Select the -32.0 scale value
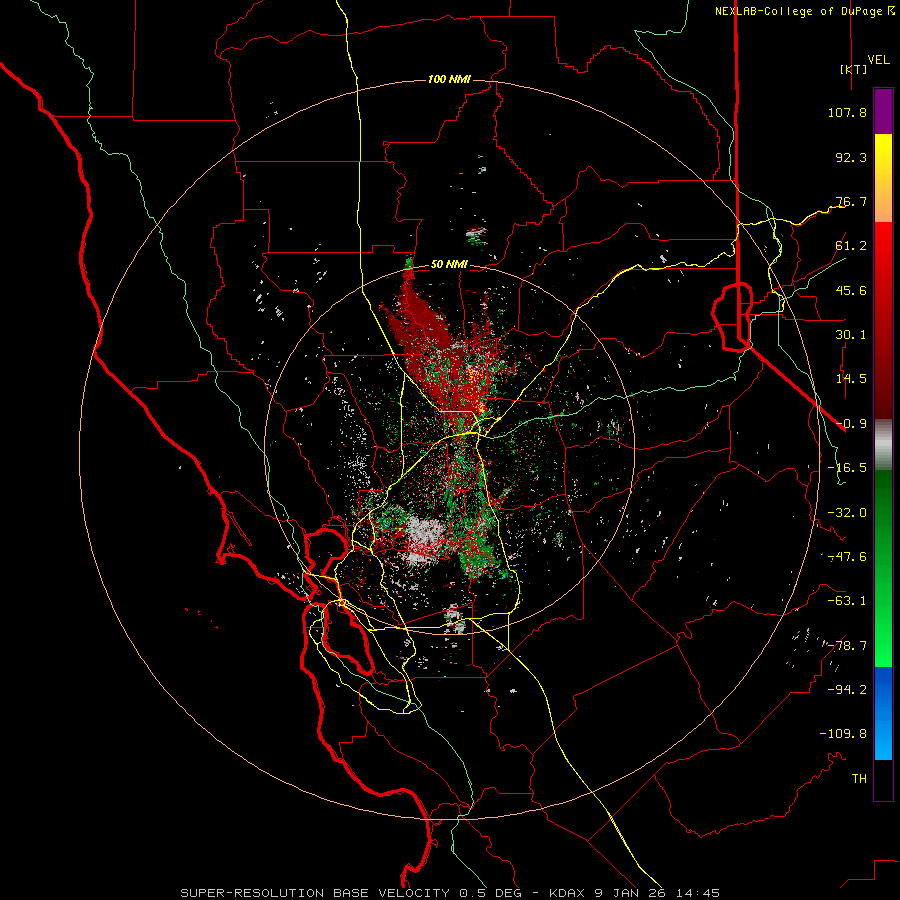This screenshot has width=900, height=900. pos(847,513)
